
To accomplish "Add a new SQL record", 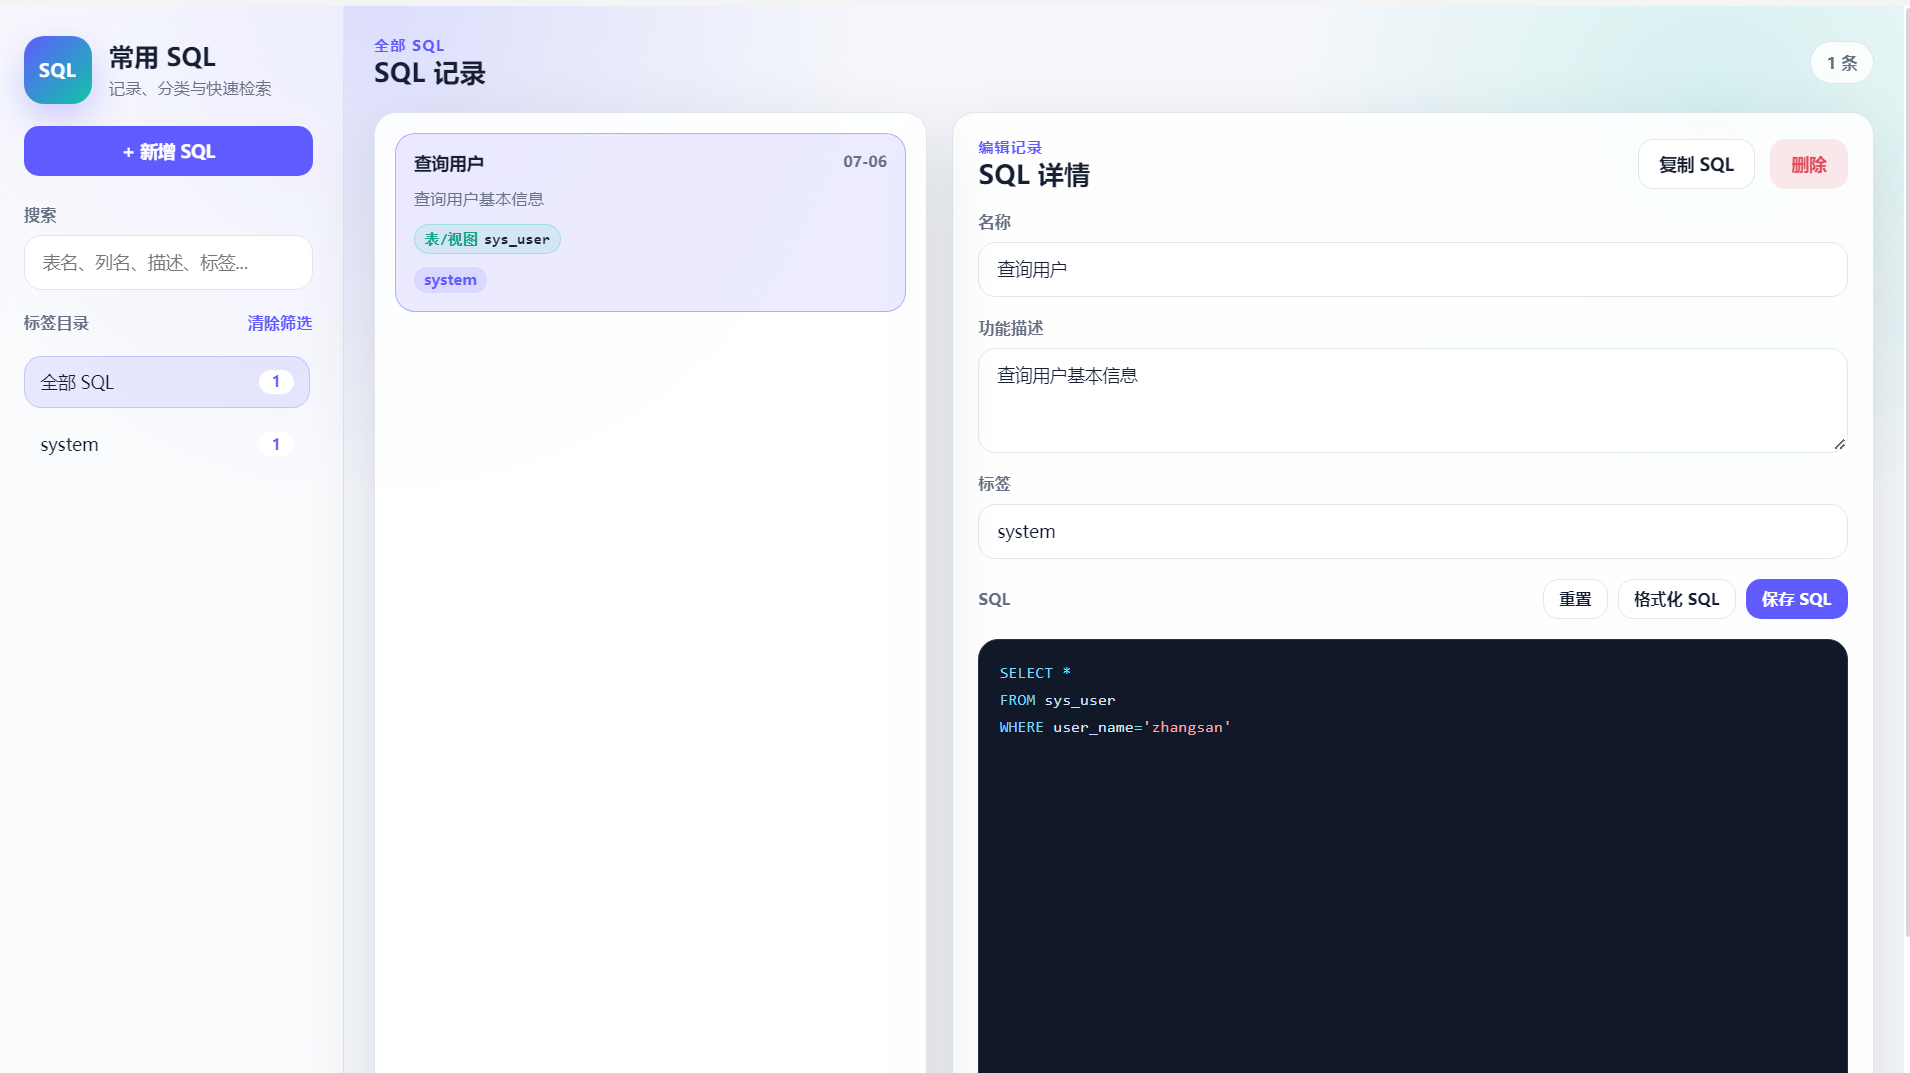I will click(x=168, y=151).
